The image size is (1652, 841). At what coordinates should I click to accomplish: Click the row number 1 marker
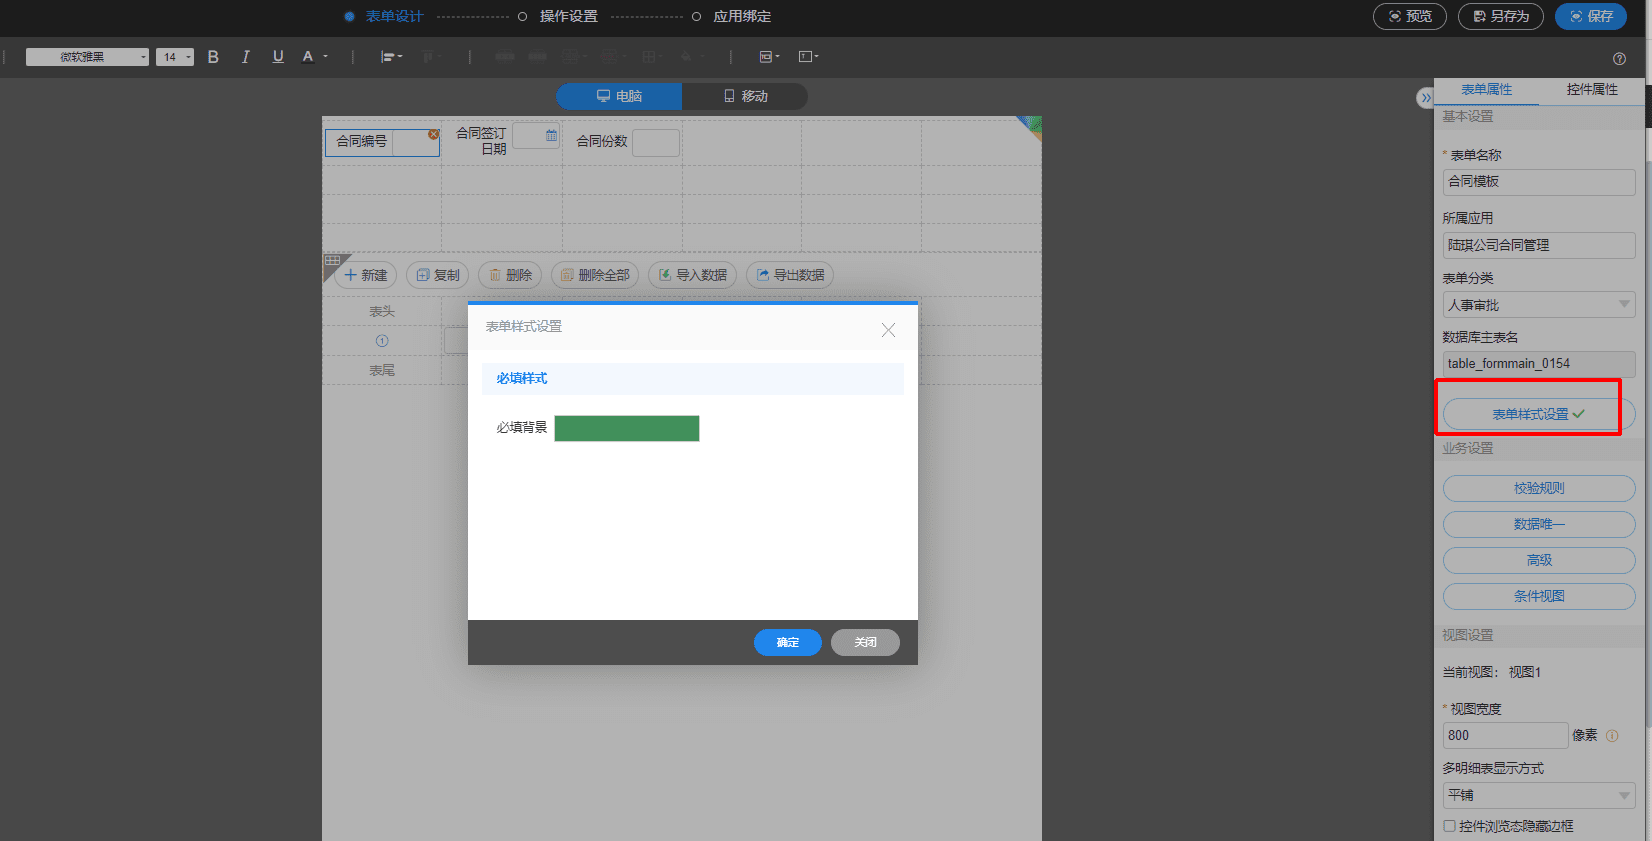(x=382, y=341)
